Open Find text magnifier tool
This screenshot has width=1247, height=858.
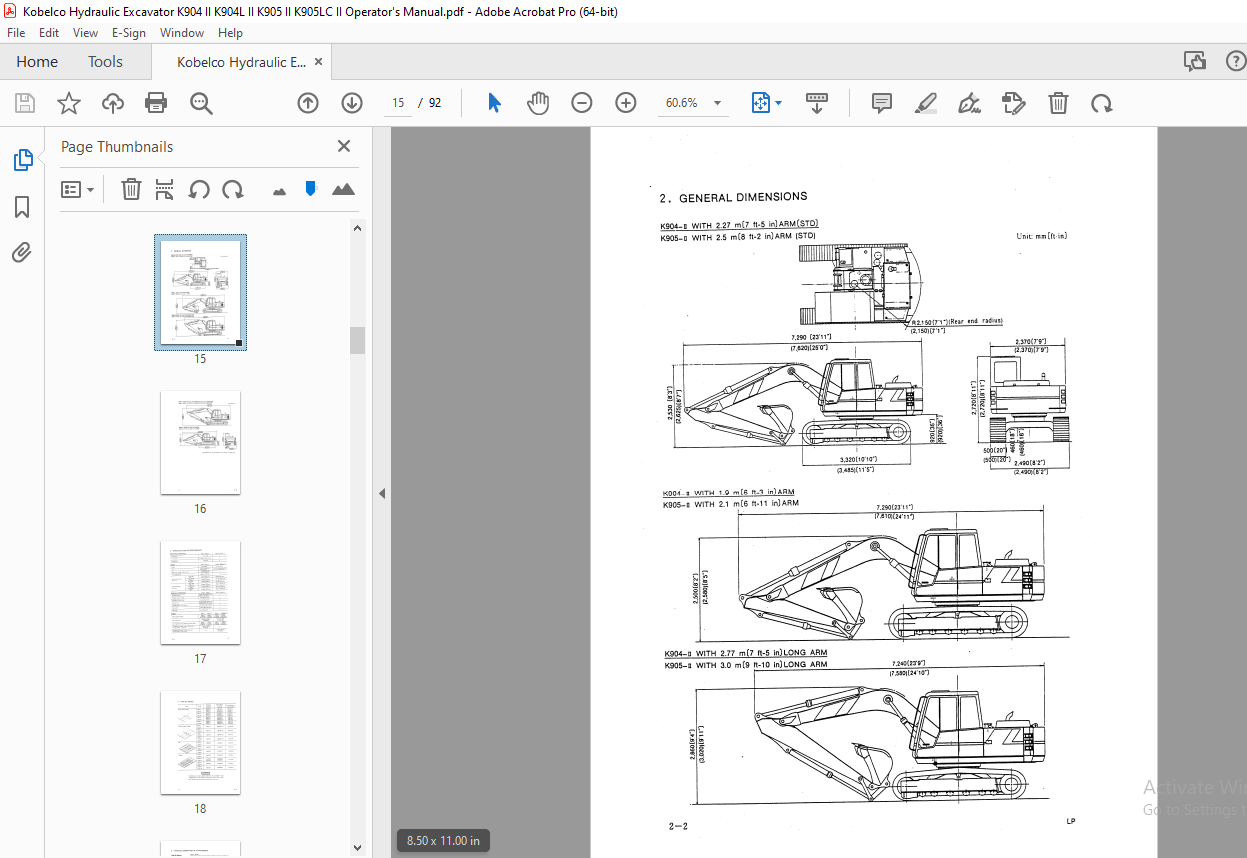coord(202,103)
